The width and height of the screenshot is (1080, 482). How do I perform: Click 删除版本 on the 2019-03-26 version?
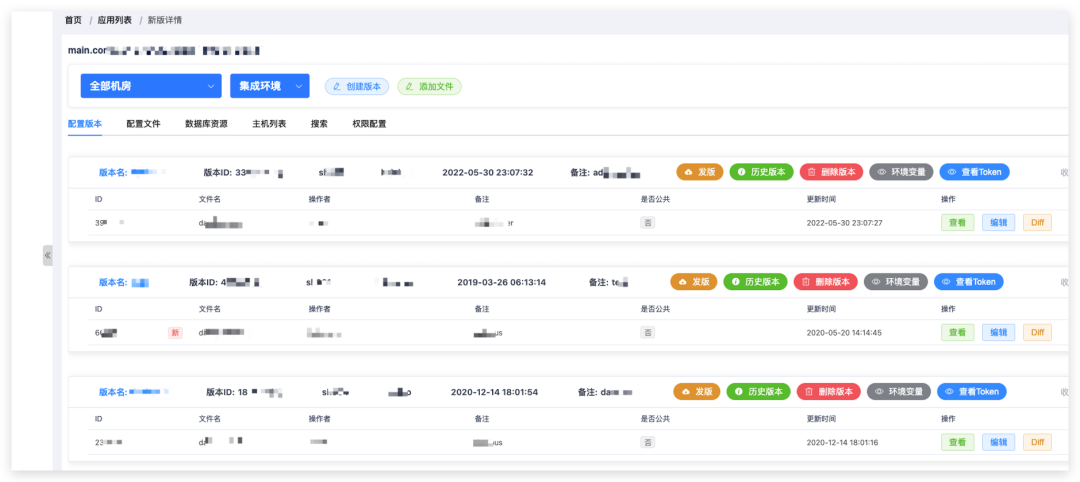coord(826,282)
